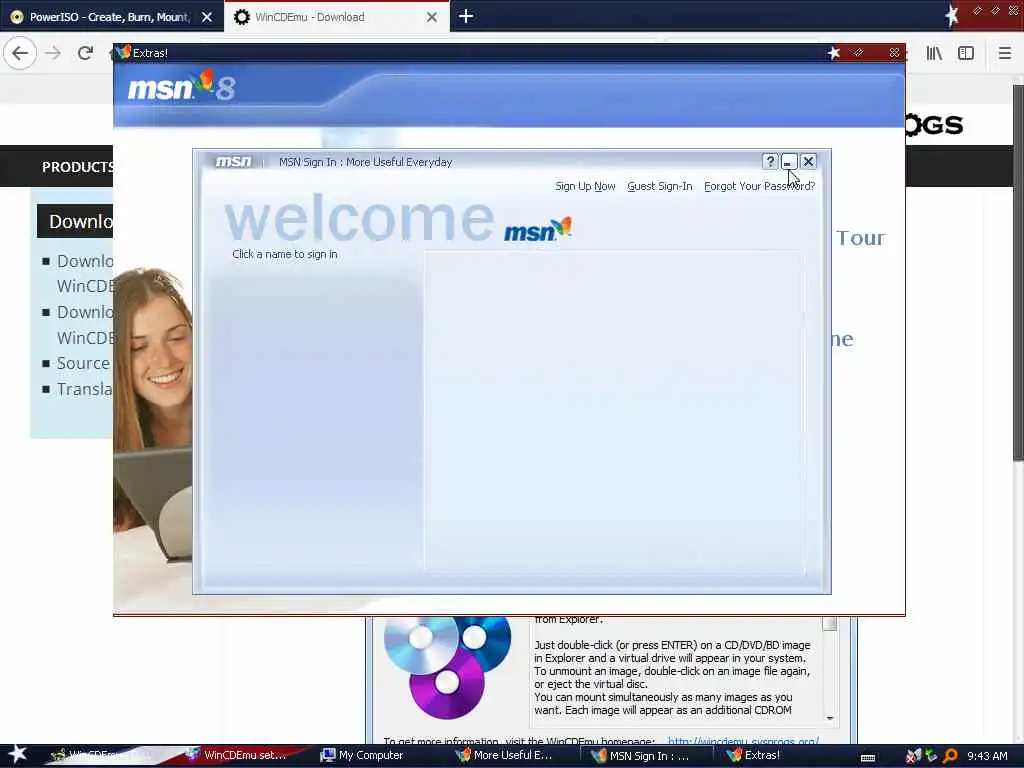This screenshot has height=768, width=1024.
Task: Click the Start star button on the taskbar
Action: [18, 754]
